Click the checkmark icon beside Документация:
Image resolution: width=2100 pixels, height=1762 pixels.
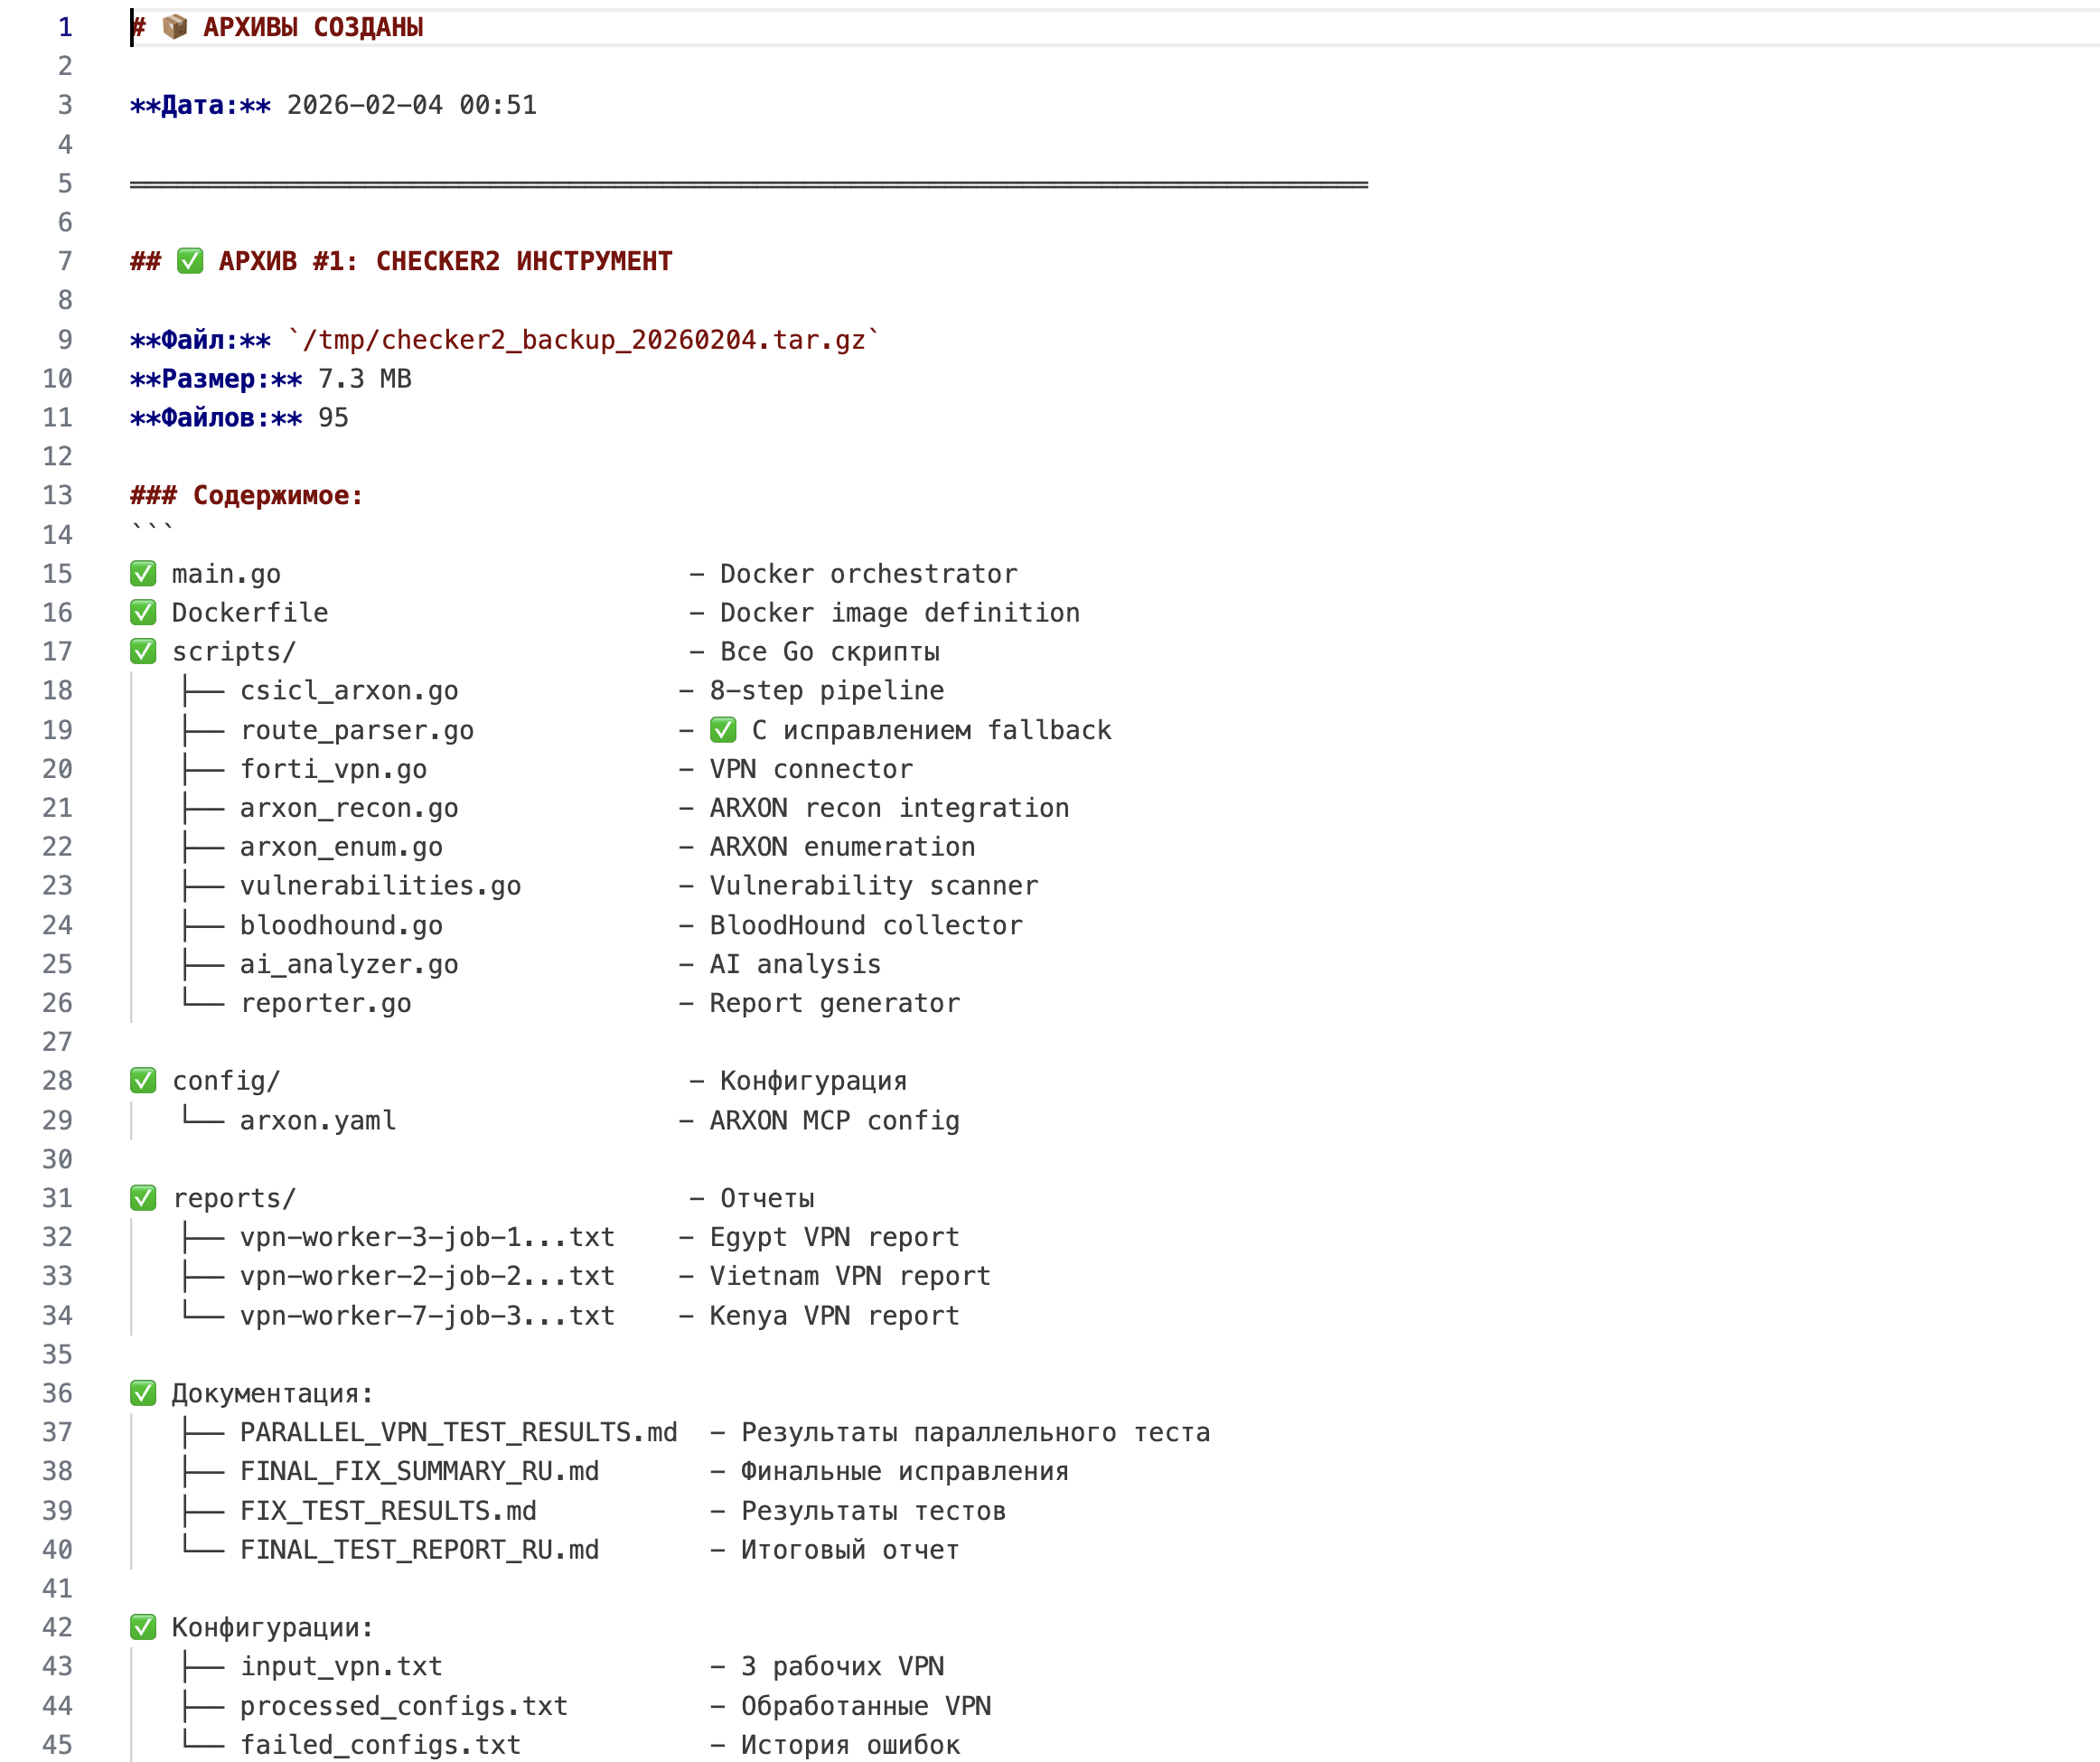click(x=143, y=1393)
